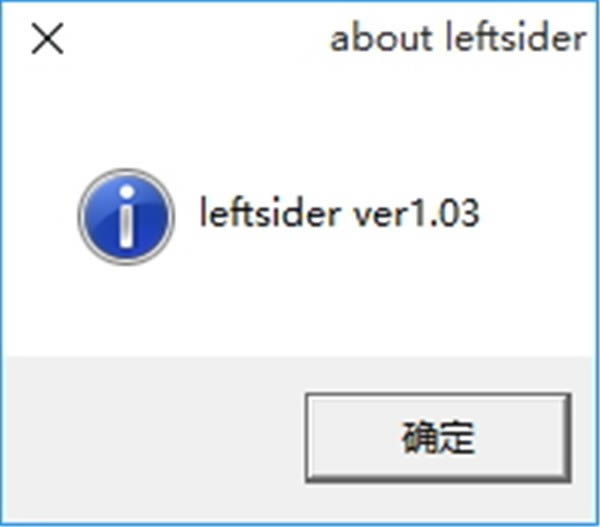Hit the OK (确定) button
This screenshot has width=600, height=527.
(438, 437)
